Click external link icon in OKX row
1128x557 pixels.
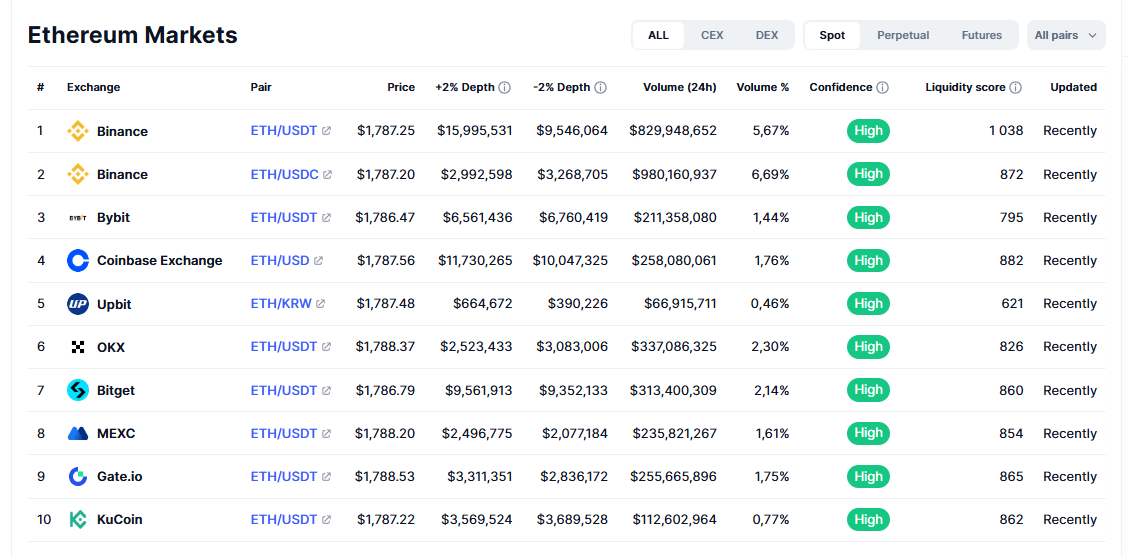(327, 347)
